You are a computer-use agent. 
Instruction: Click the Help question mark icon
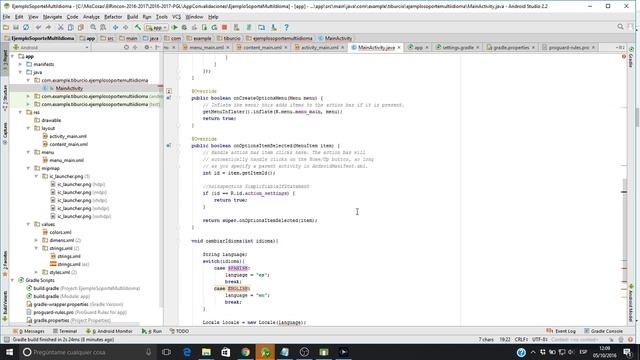(286, 27)
